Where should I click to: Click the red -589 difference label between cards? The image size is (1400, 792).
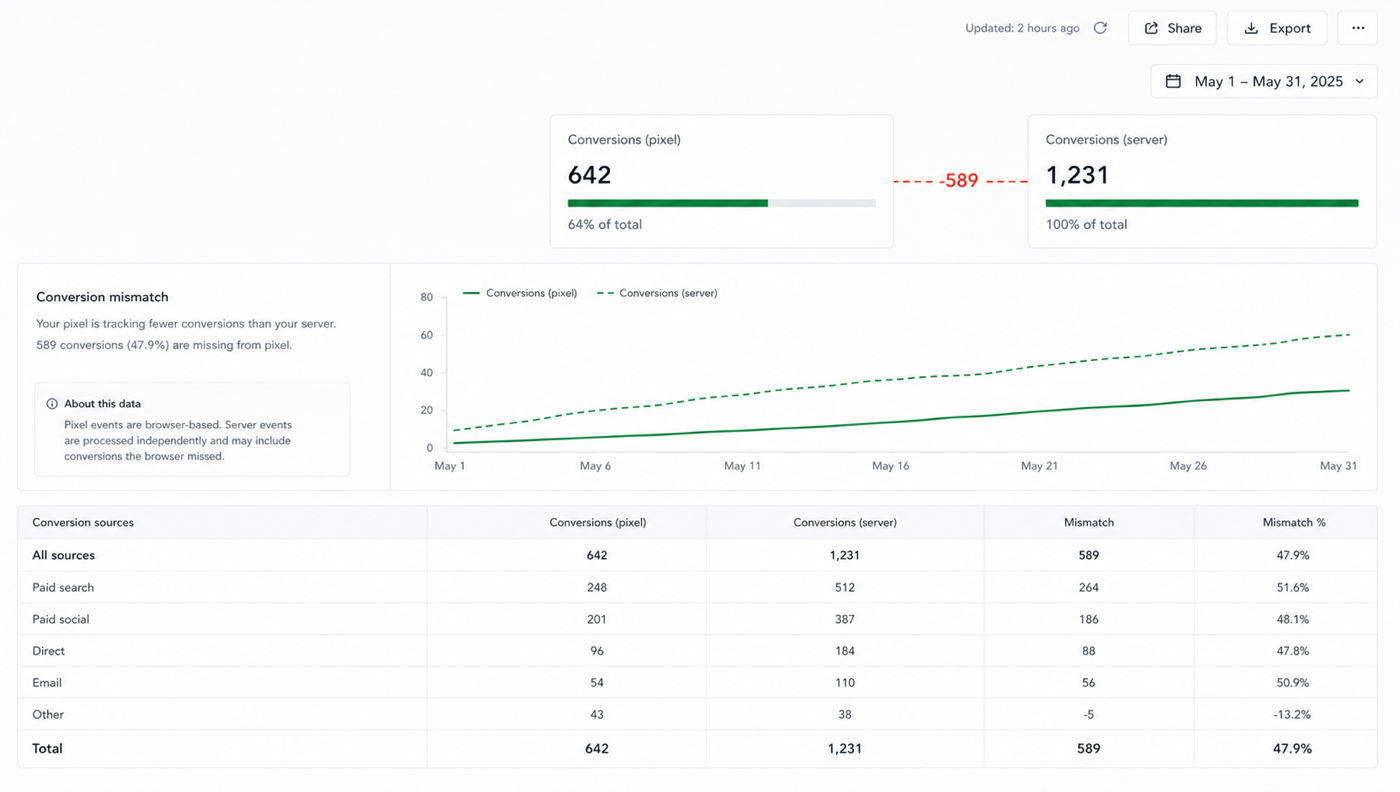[x=959, y=181]
